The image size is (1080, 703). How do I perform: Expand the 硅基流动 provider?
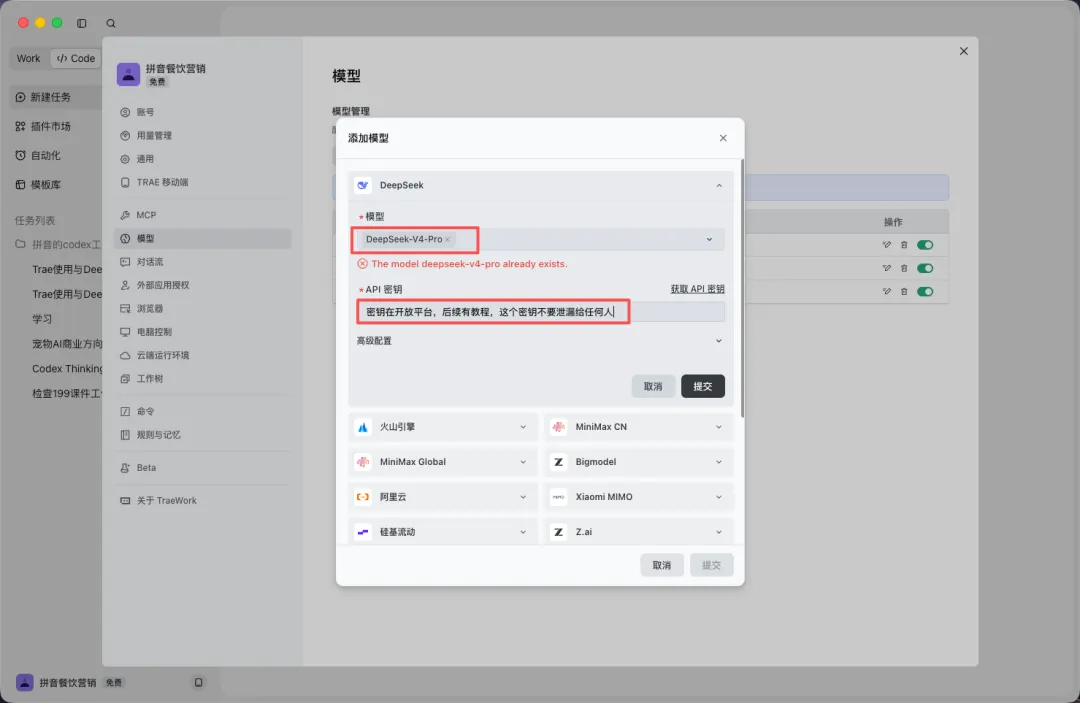tap(443, 532)
